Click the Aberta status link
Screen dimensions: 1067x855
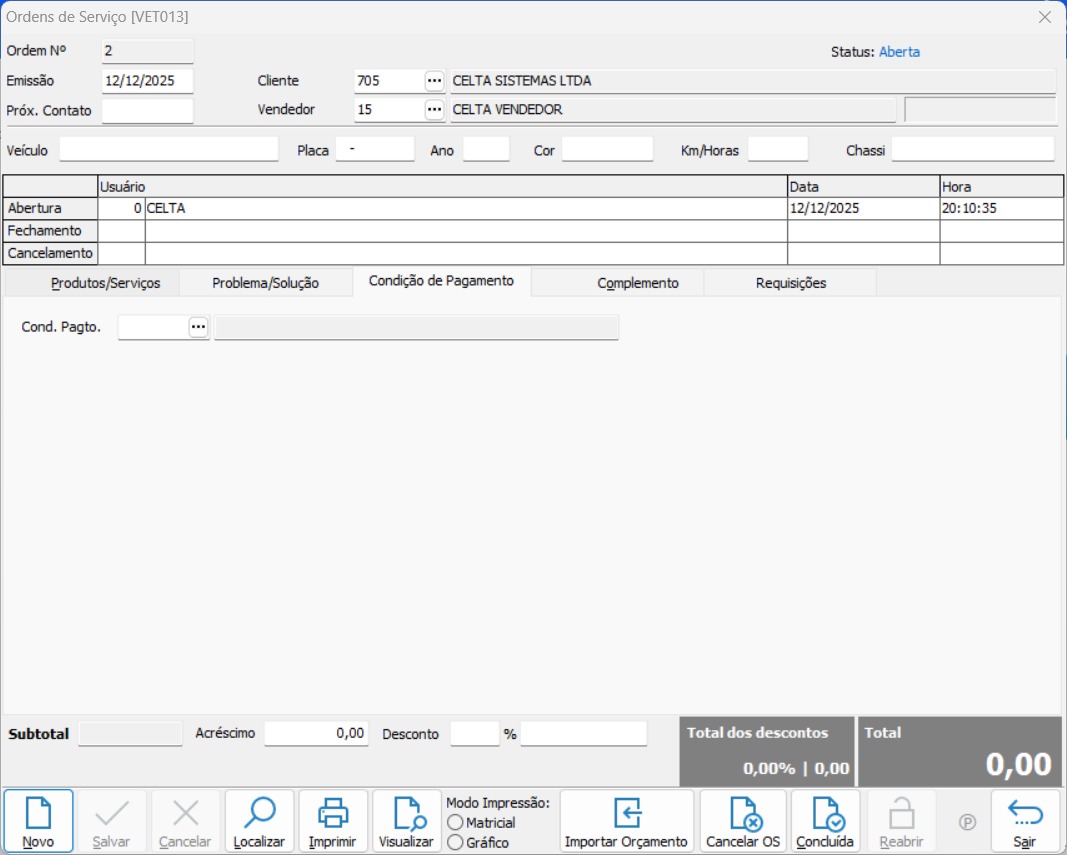899,52
